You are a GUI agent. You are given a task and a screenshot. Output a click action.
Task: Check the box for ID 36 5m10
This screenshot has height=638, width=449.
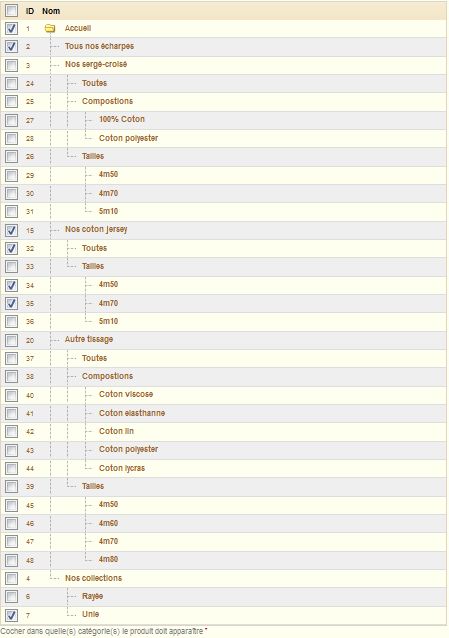(11, 321)
